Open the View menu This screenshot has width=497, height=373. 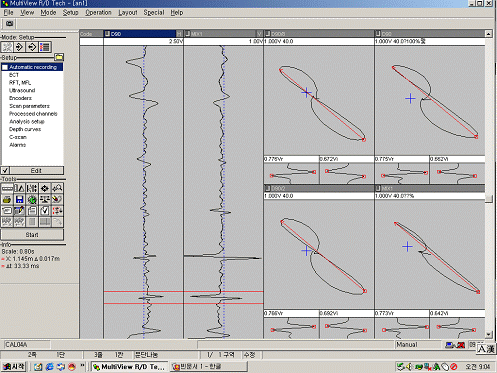pyautogui.click(x=27, y=13)
